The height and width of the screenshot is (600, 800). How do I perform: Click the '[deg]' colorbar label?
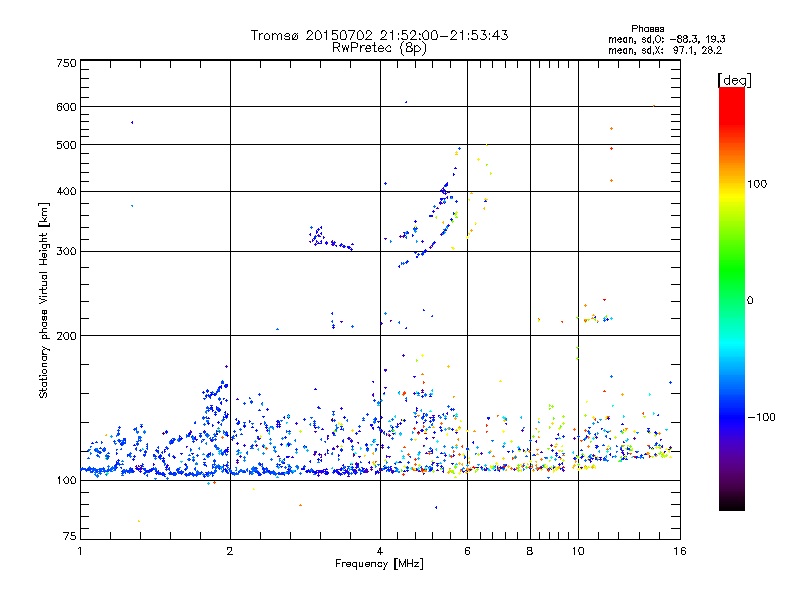pos(734,80)
